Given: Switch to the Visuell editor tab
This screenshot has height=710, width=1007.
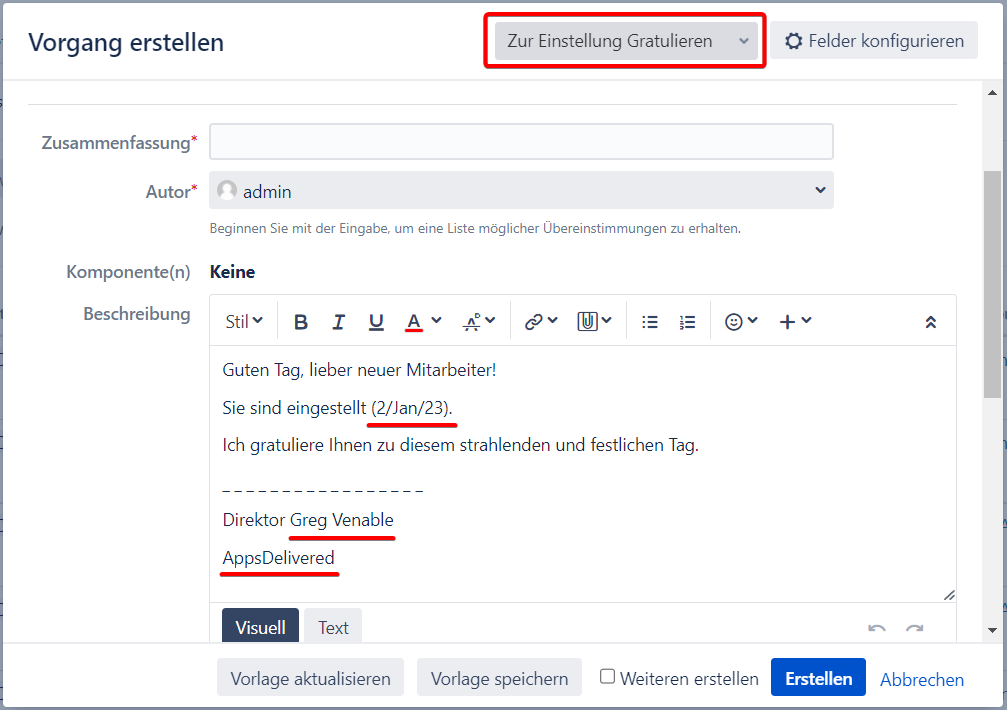Looking at the screenshot, I should 260,627.
